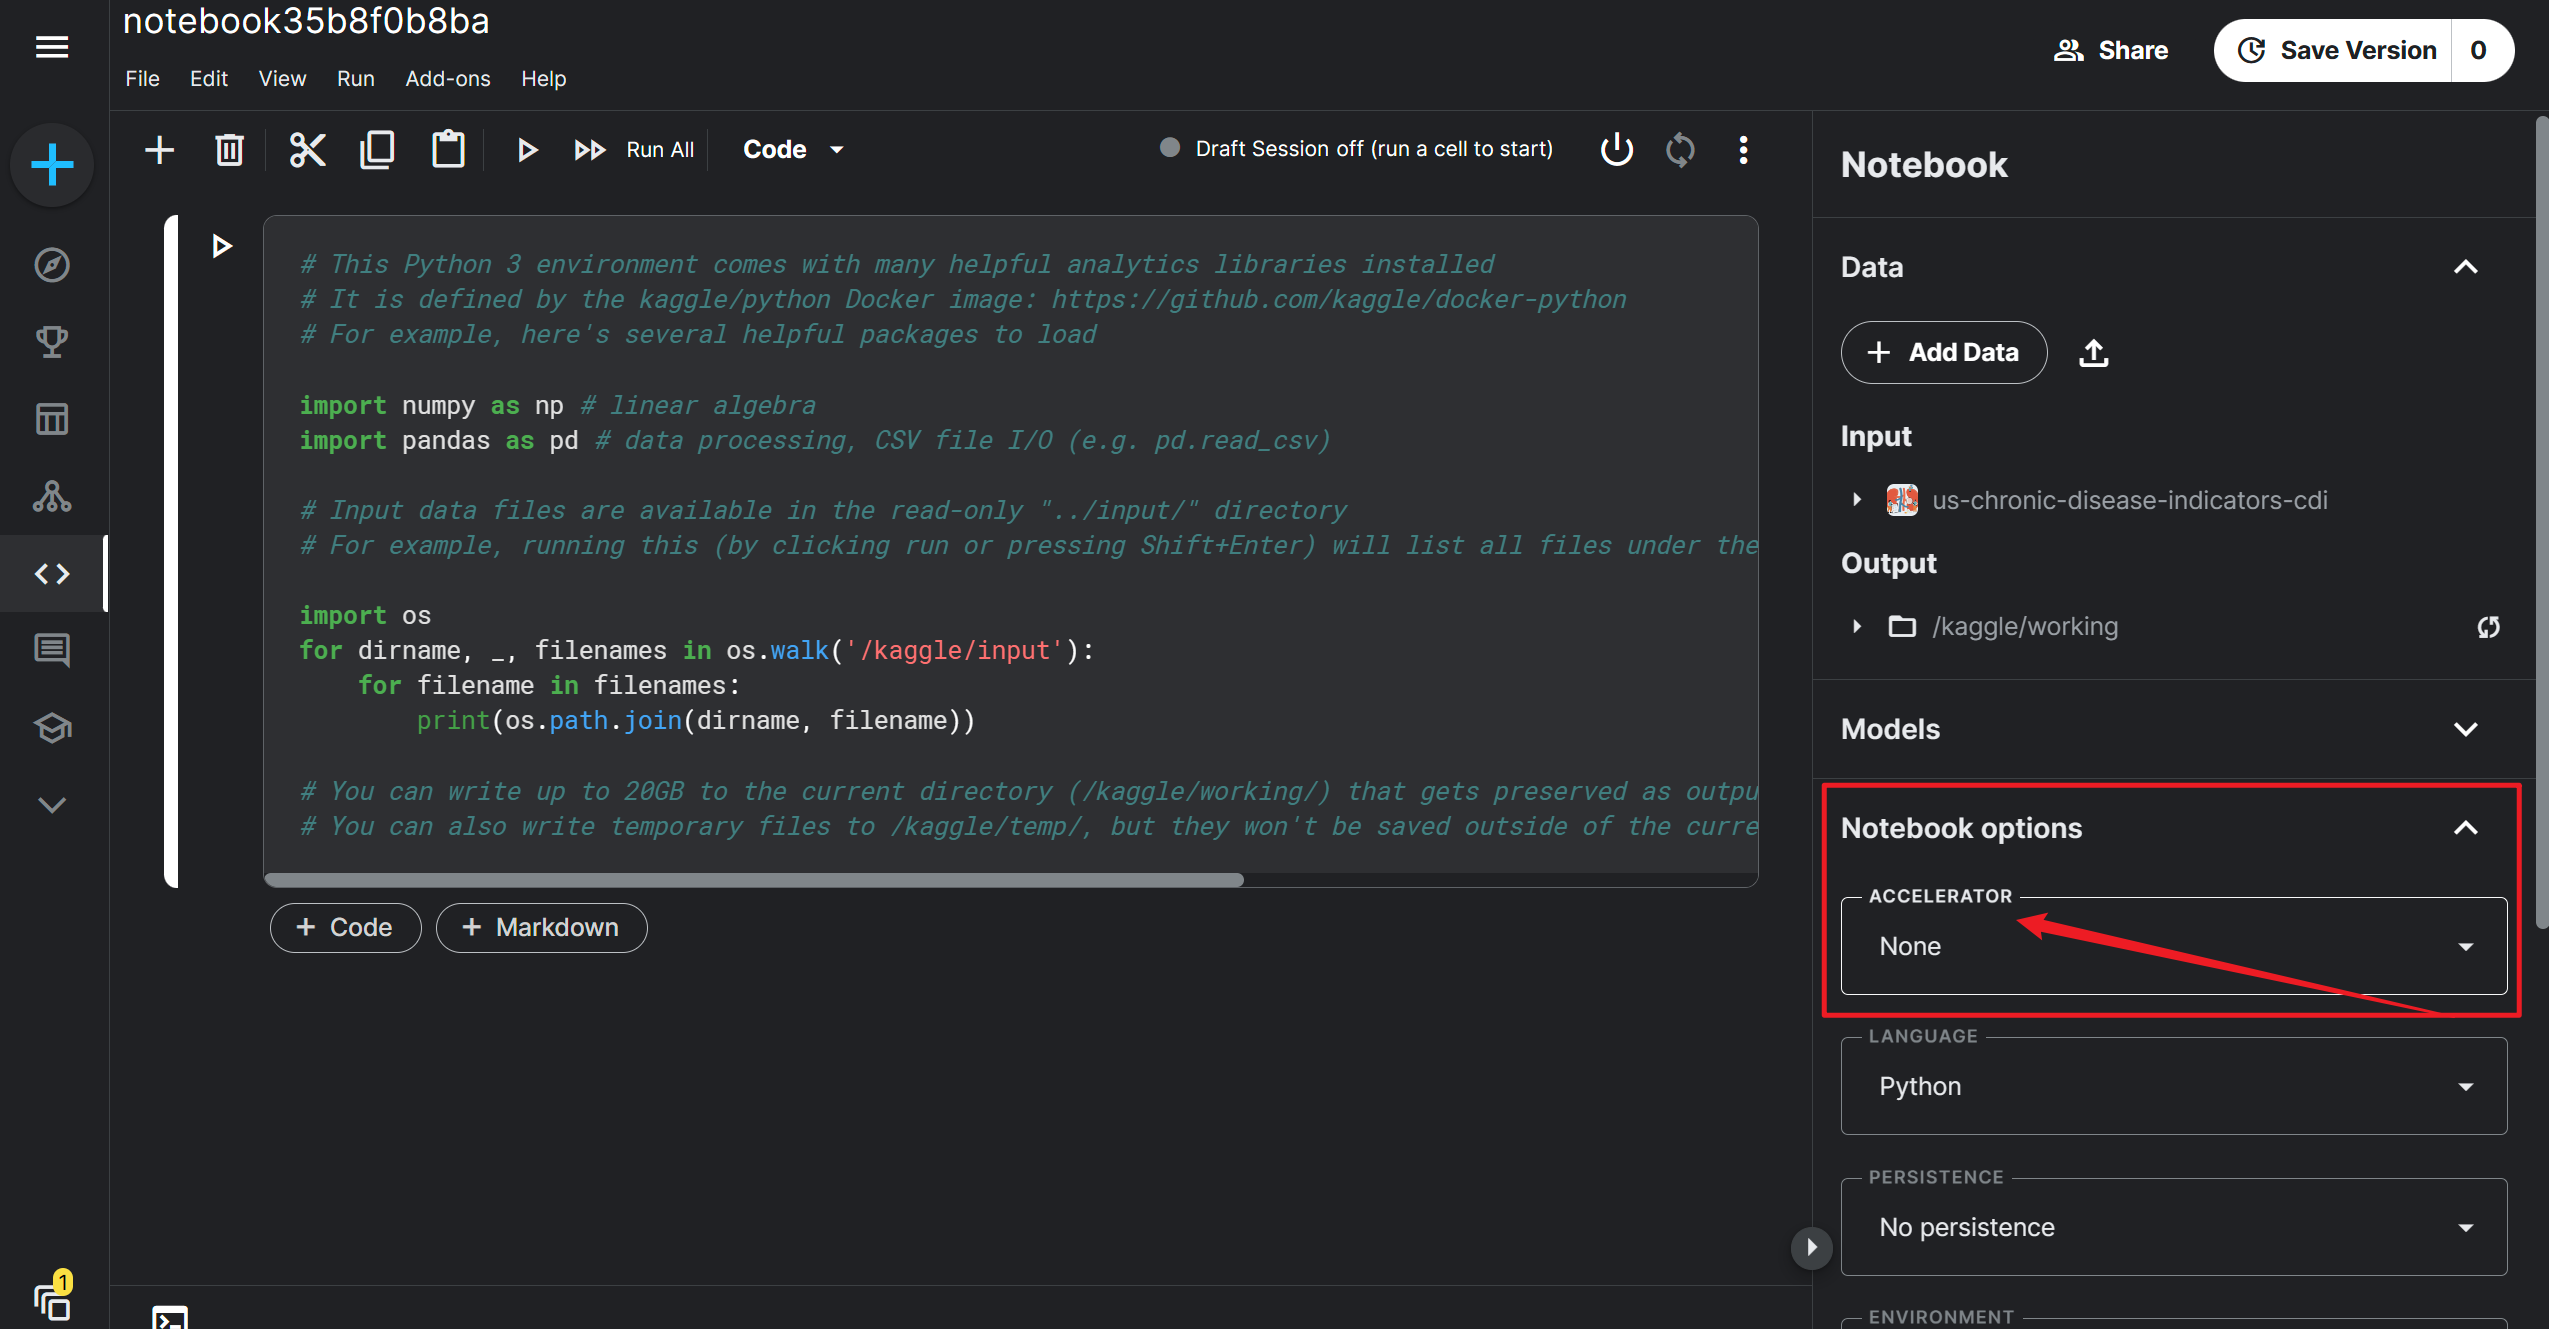Open Competitions trophy icon in sidebar
The width and height of the screenshot is (2549, 1329).
tap(52, 342)
